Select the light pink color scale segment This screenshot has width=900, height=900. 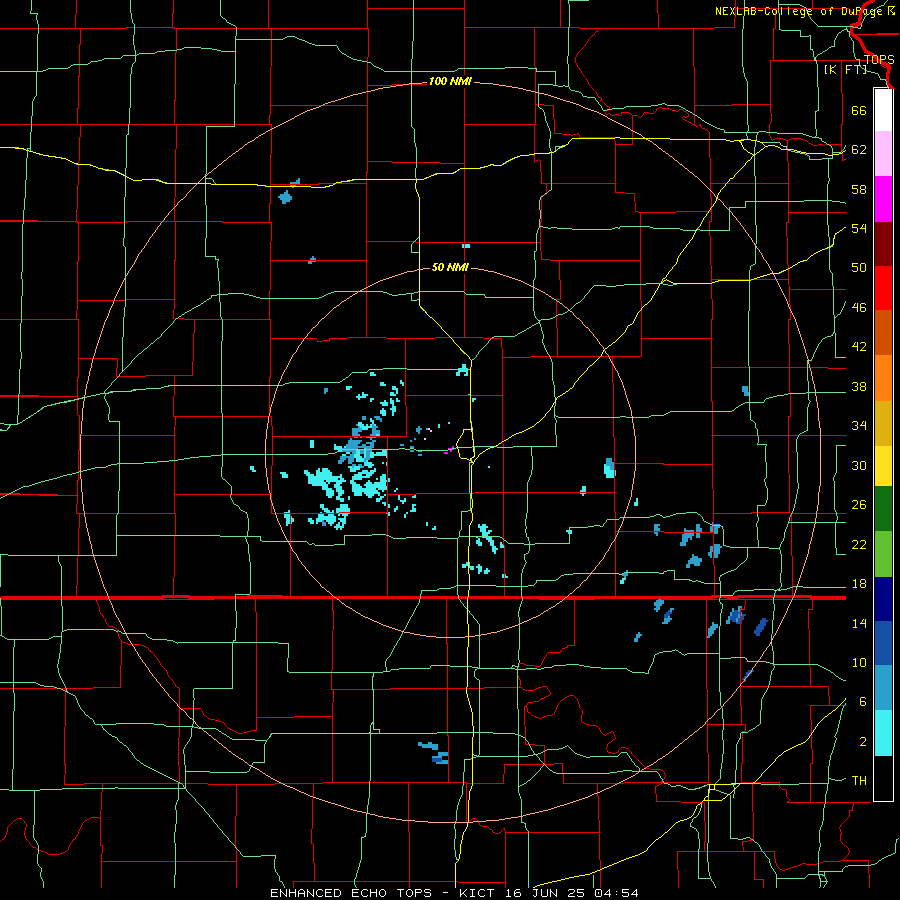tap(883, 154)
